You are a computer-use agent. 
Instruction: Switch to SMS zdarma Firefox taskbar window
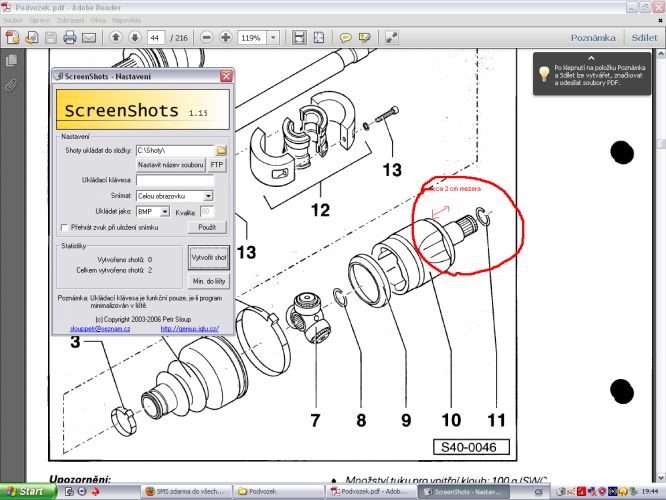click(186, 492)
